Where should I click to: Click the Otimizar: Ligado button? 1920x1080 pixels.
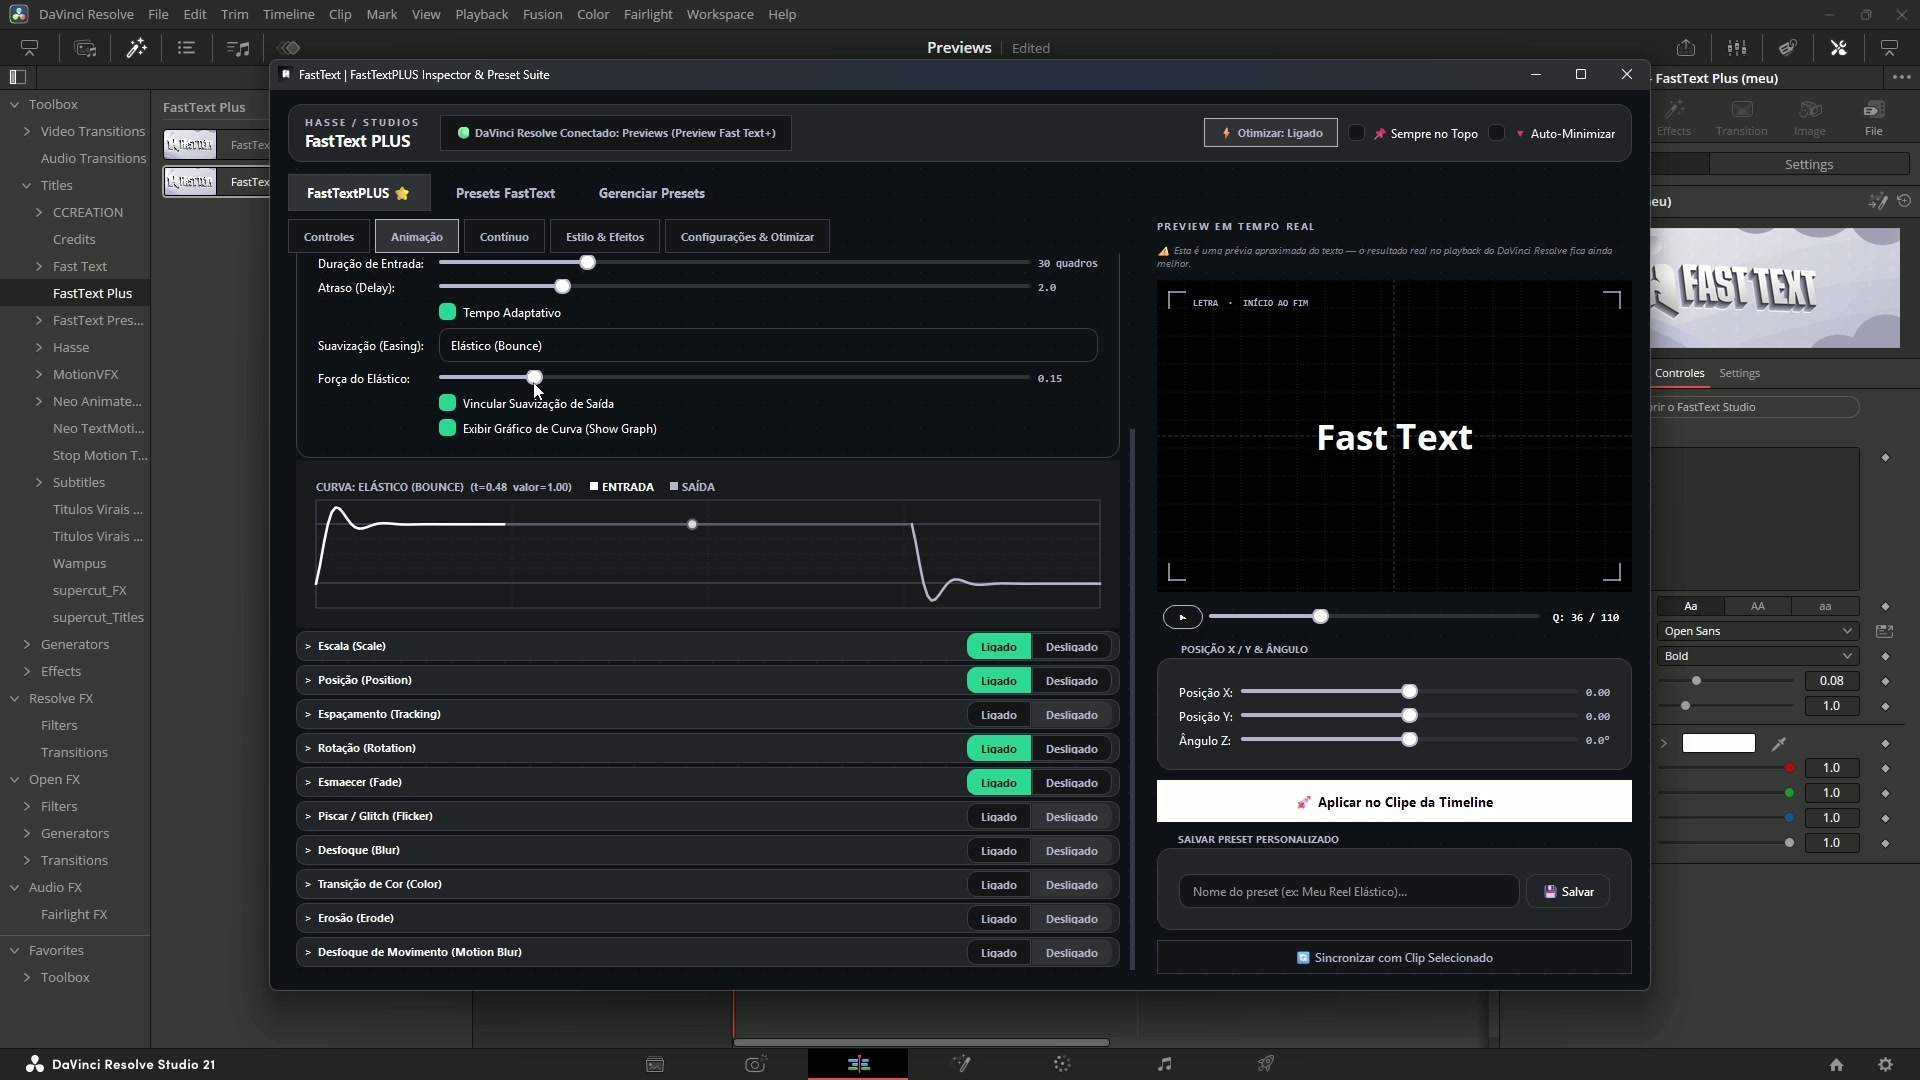click(x=1271, y=133)
